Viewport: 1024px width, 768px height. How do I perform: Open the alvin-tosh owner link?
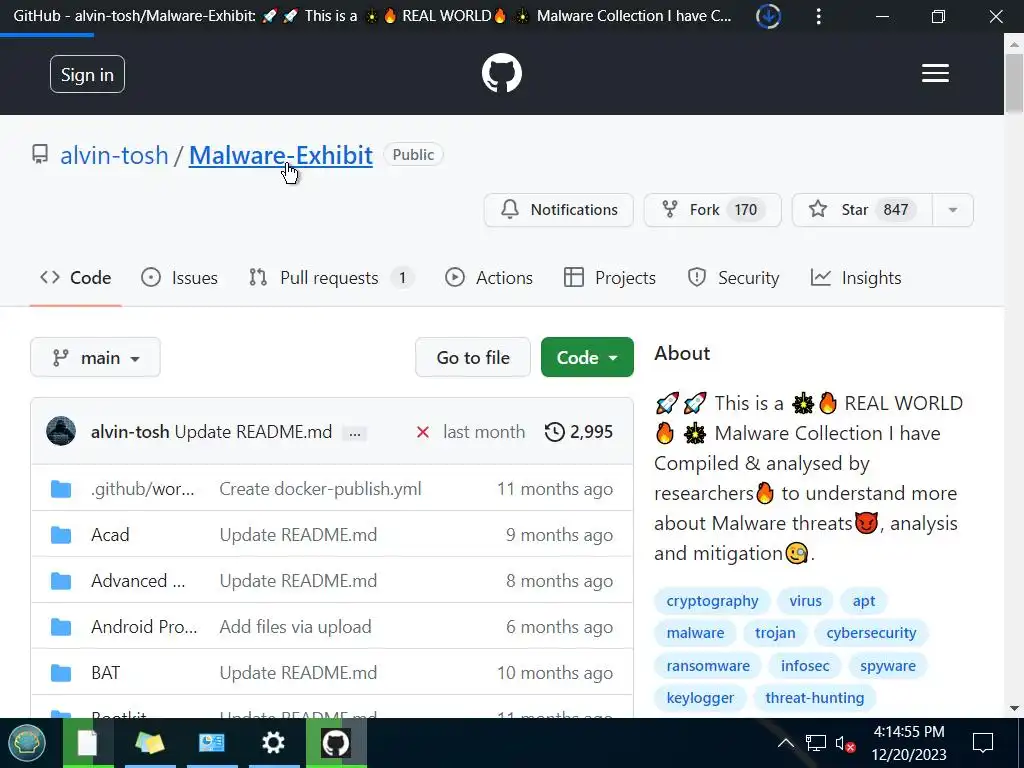pos(114,155)
